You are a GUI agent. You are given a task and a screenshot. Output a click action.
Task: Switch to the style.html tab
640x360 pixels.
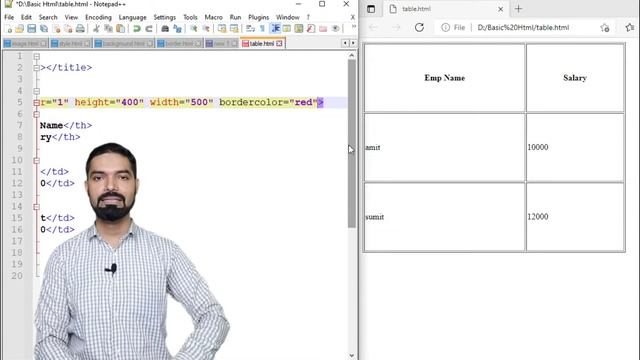(70, 43)
